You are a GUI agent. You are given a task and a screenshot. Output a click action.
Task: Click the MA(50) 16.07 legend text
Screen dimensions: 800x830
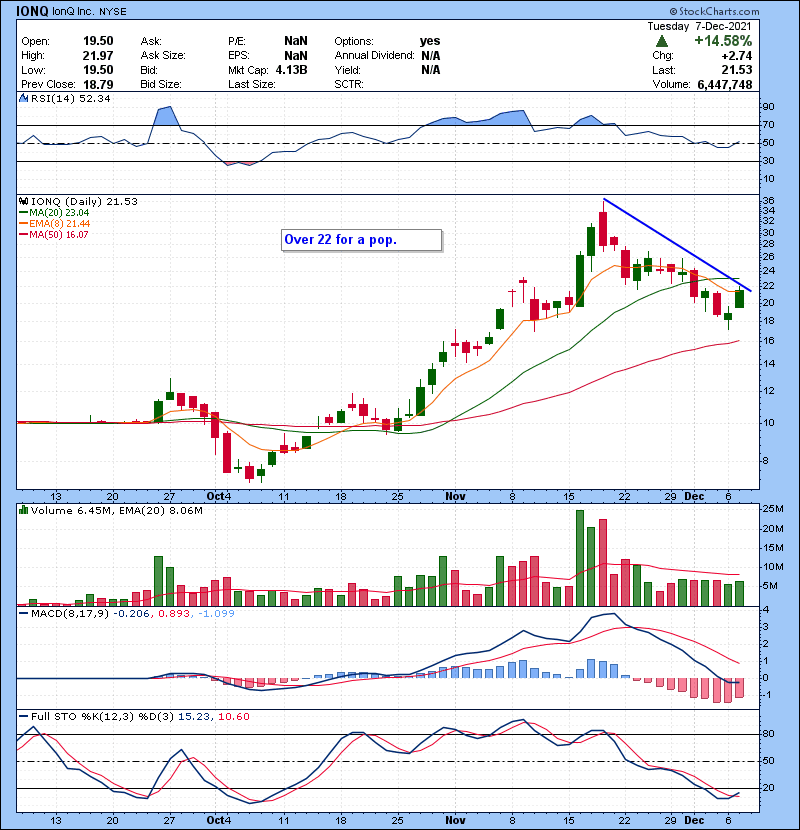[59, 235]
